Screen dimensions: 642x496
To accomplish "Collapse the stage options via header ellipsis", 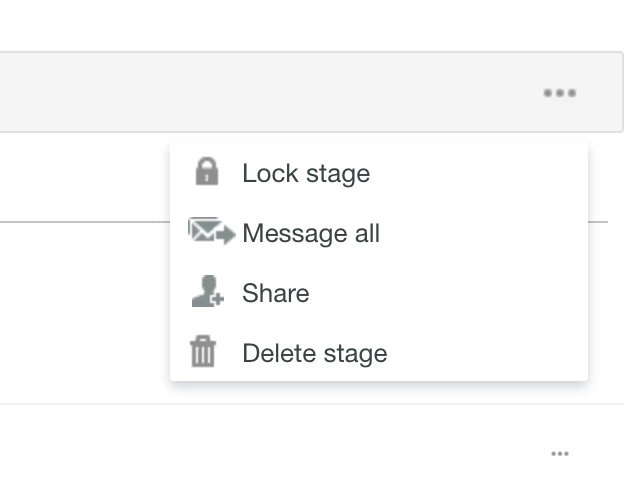I will [559, 93].
